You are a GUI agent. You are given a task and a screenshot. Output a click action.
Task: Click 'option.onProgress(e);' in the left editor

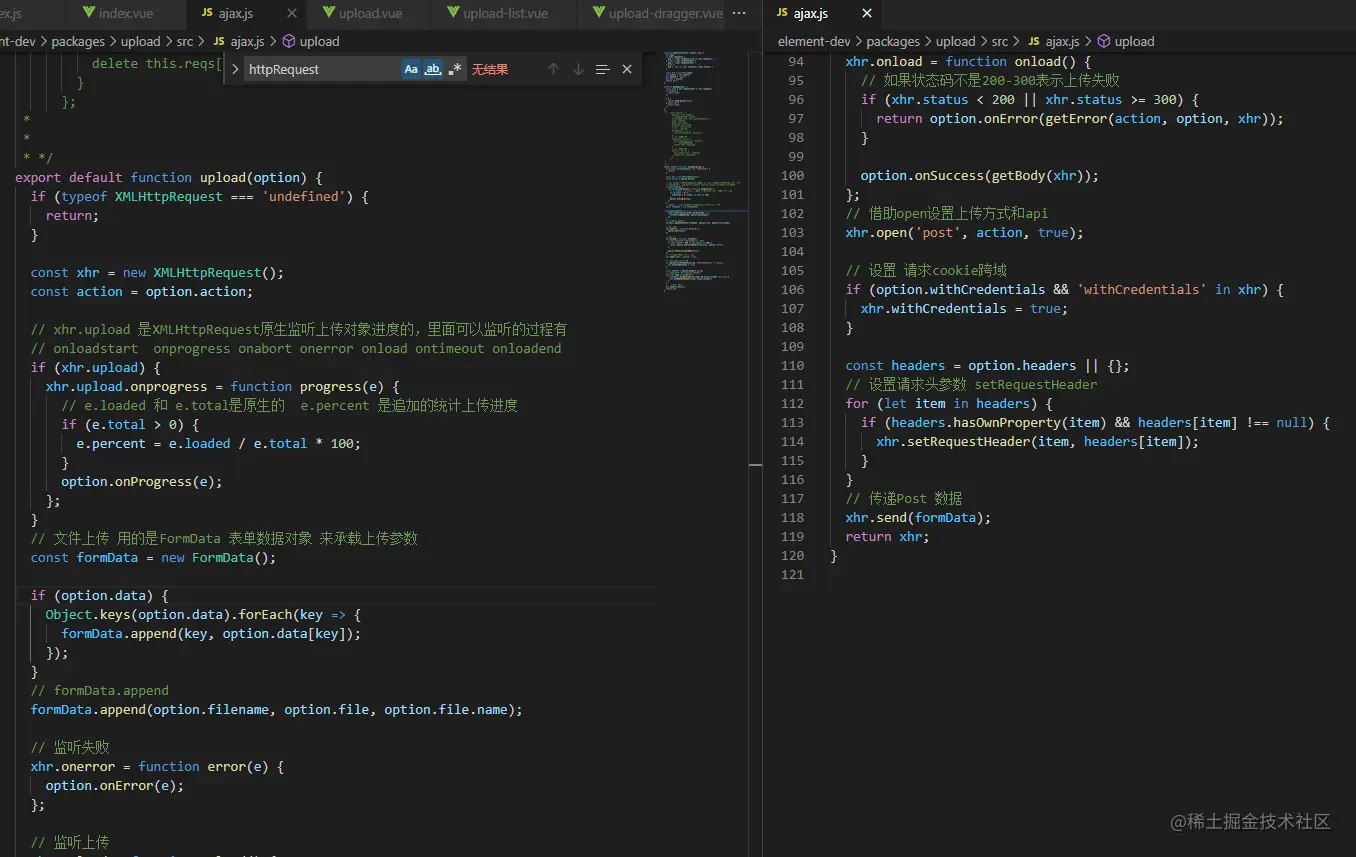(141, 481)
